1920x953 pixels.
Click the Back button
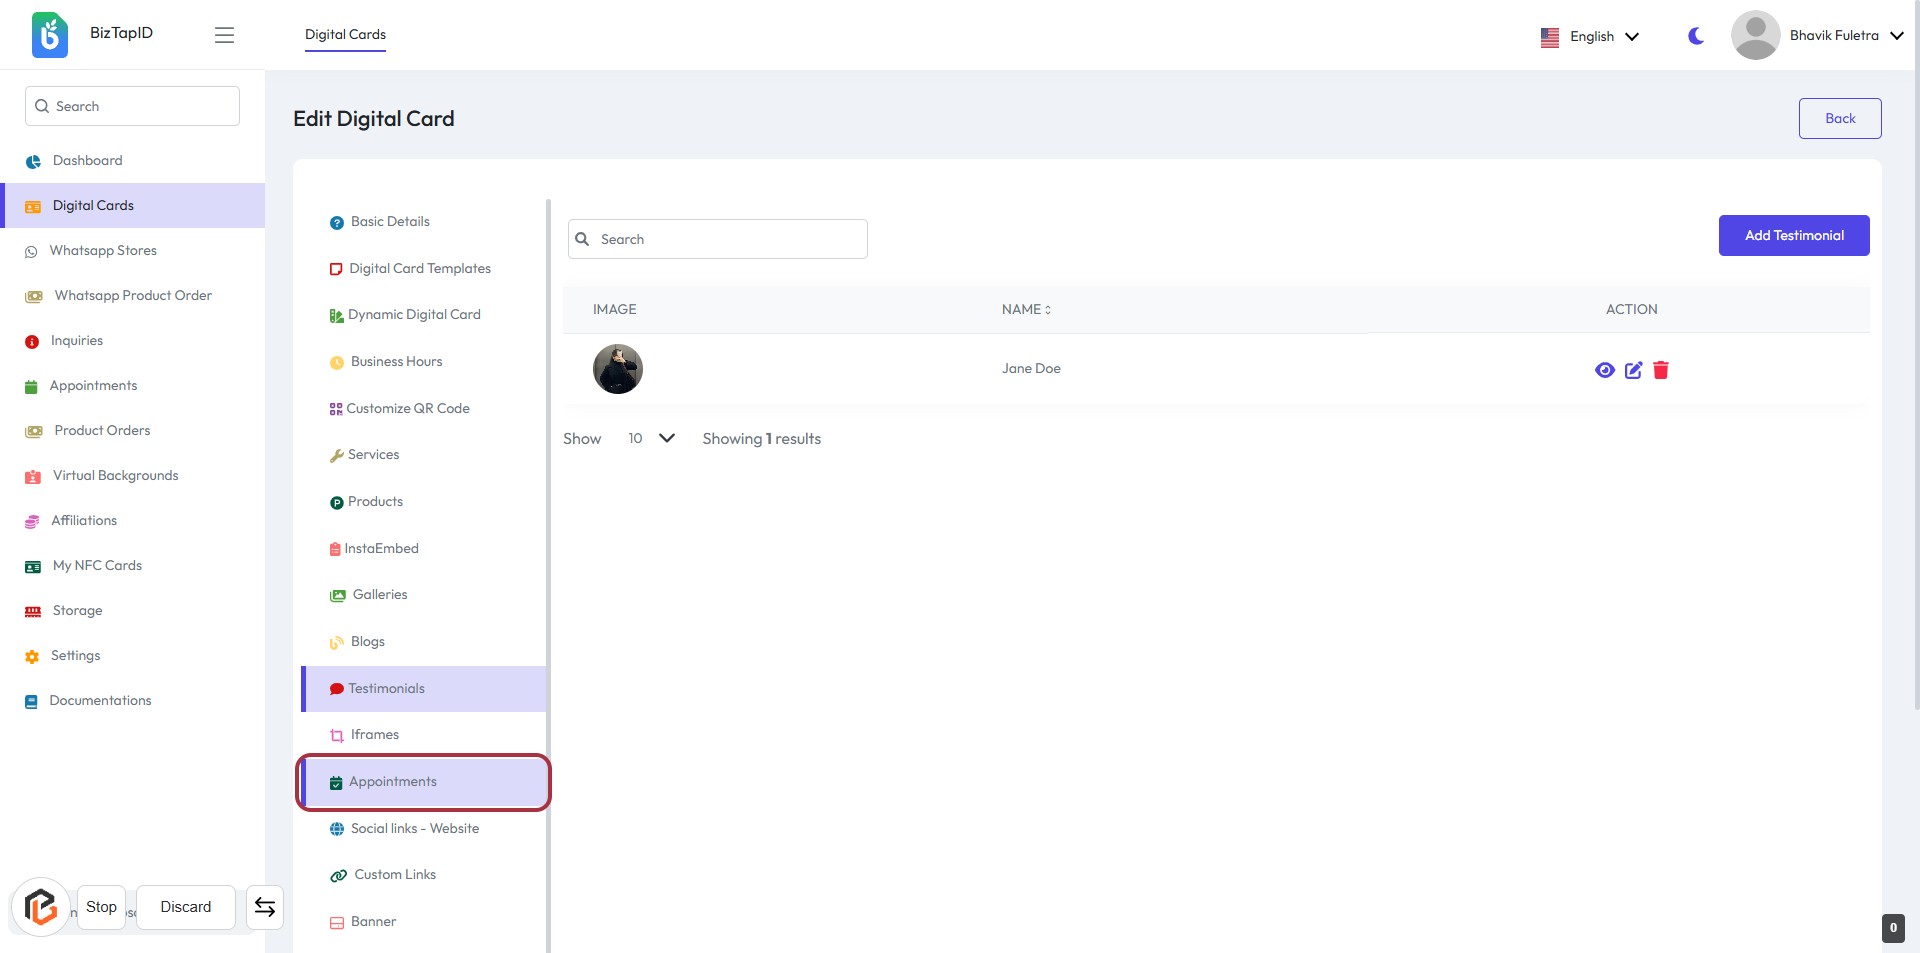coord(1839,118)
